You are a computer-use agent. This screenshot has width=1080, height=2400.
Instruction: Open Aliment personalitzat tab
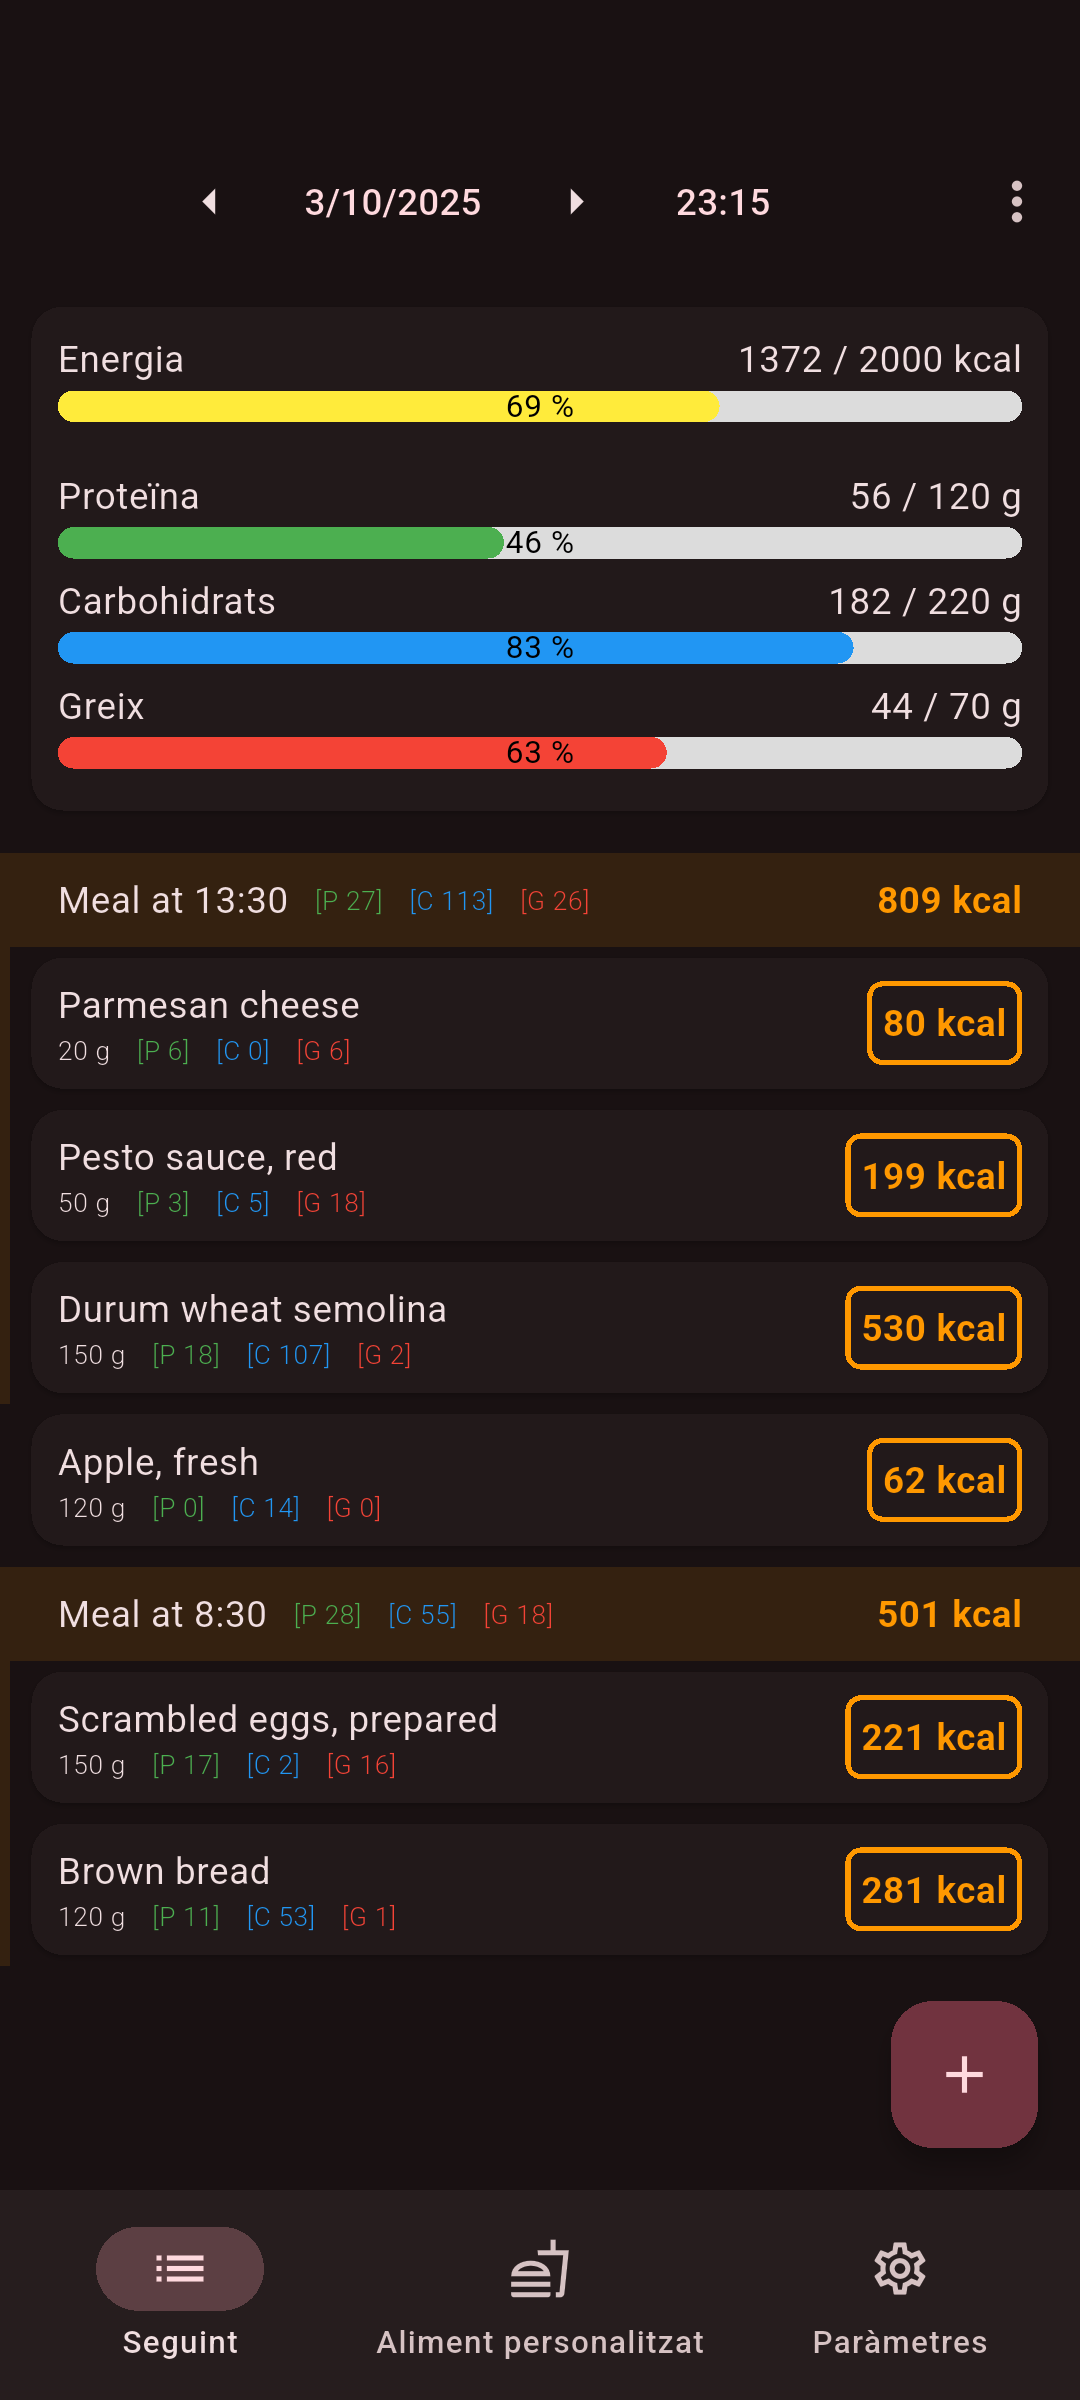click(x=540, y=2292)
